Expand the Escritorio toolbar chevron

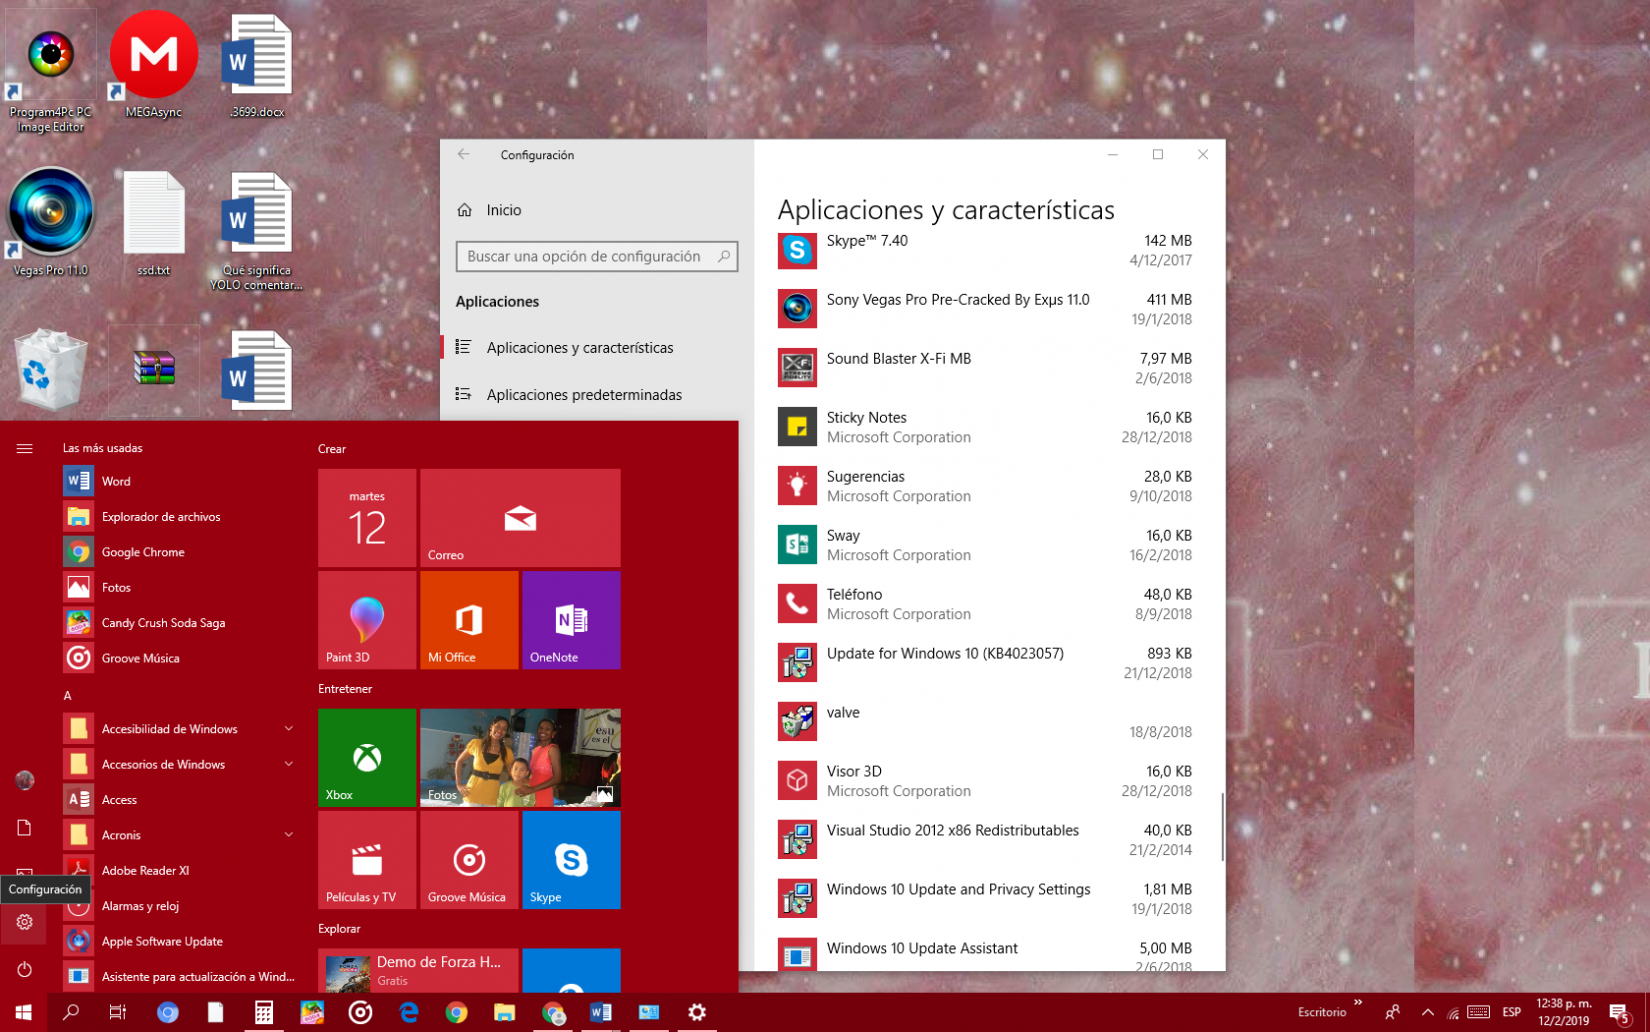[1358, 1002]
